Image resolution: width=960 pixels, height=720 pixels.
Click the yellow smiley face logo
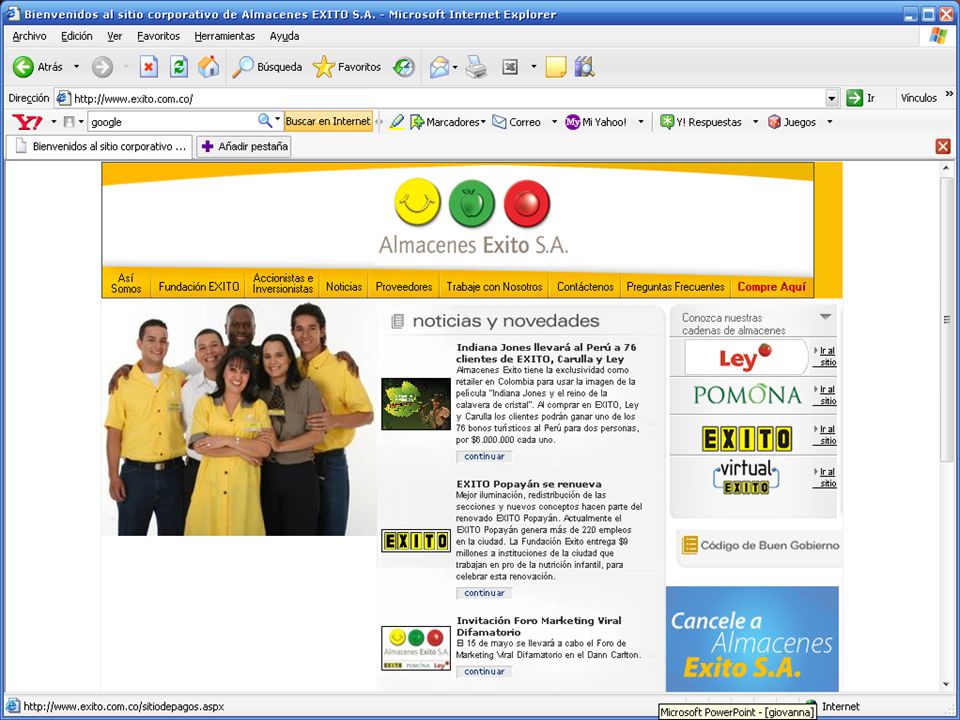[418, 202]
